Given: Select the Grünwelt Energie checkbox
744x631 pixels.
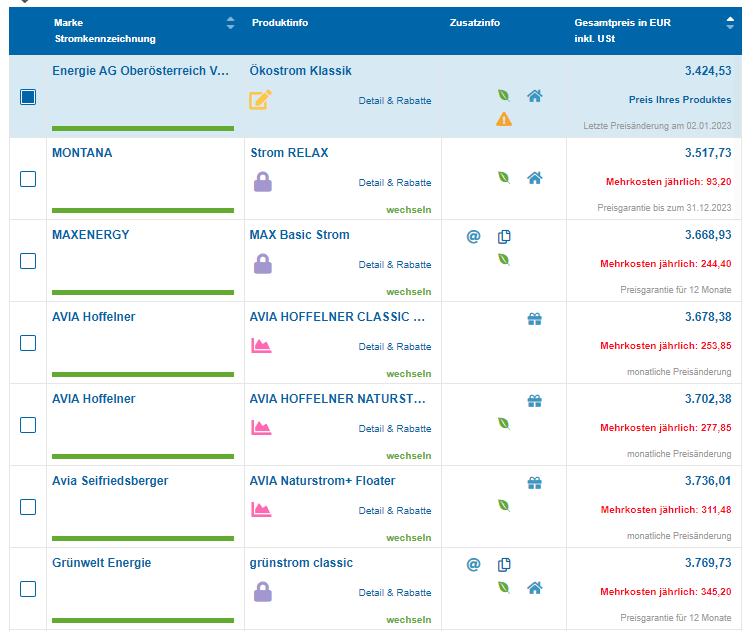Looking at the screenshot, I should pyautogui.click(x=28, y=589).
